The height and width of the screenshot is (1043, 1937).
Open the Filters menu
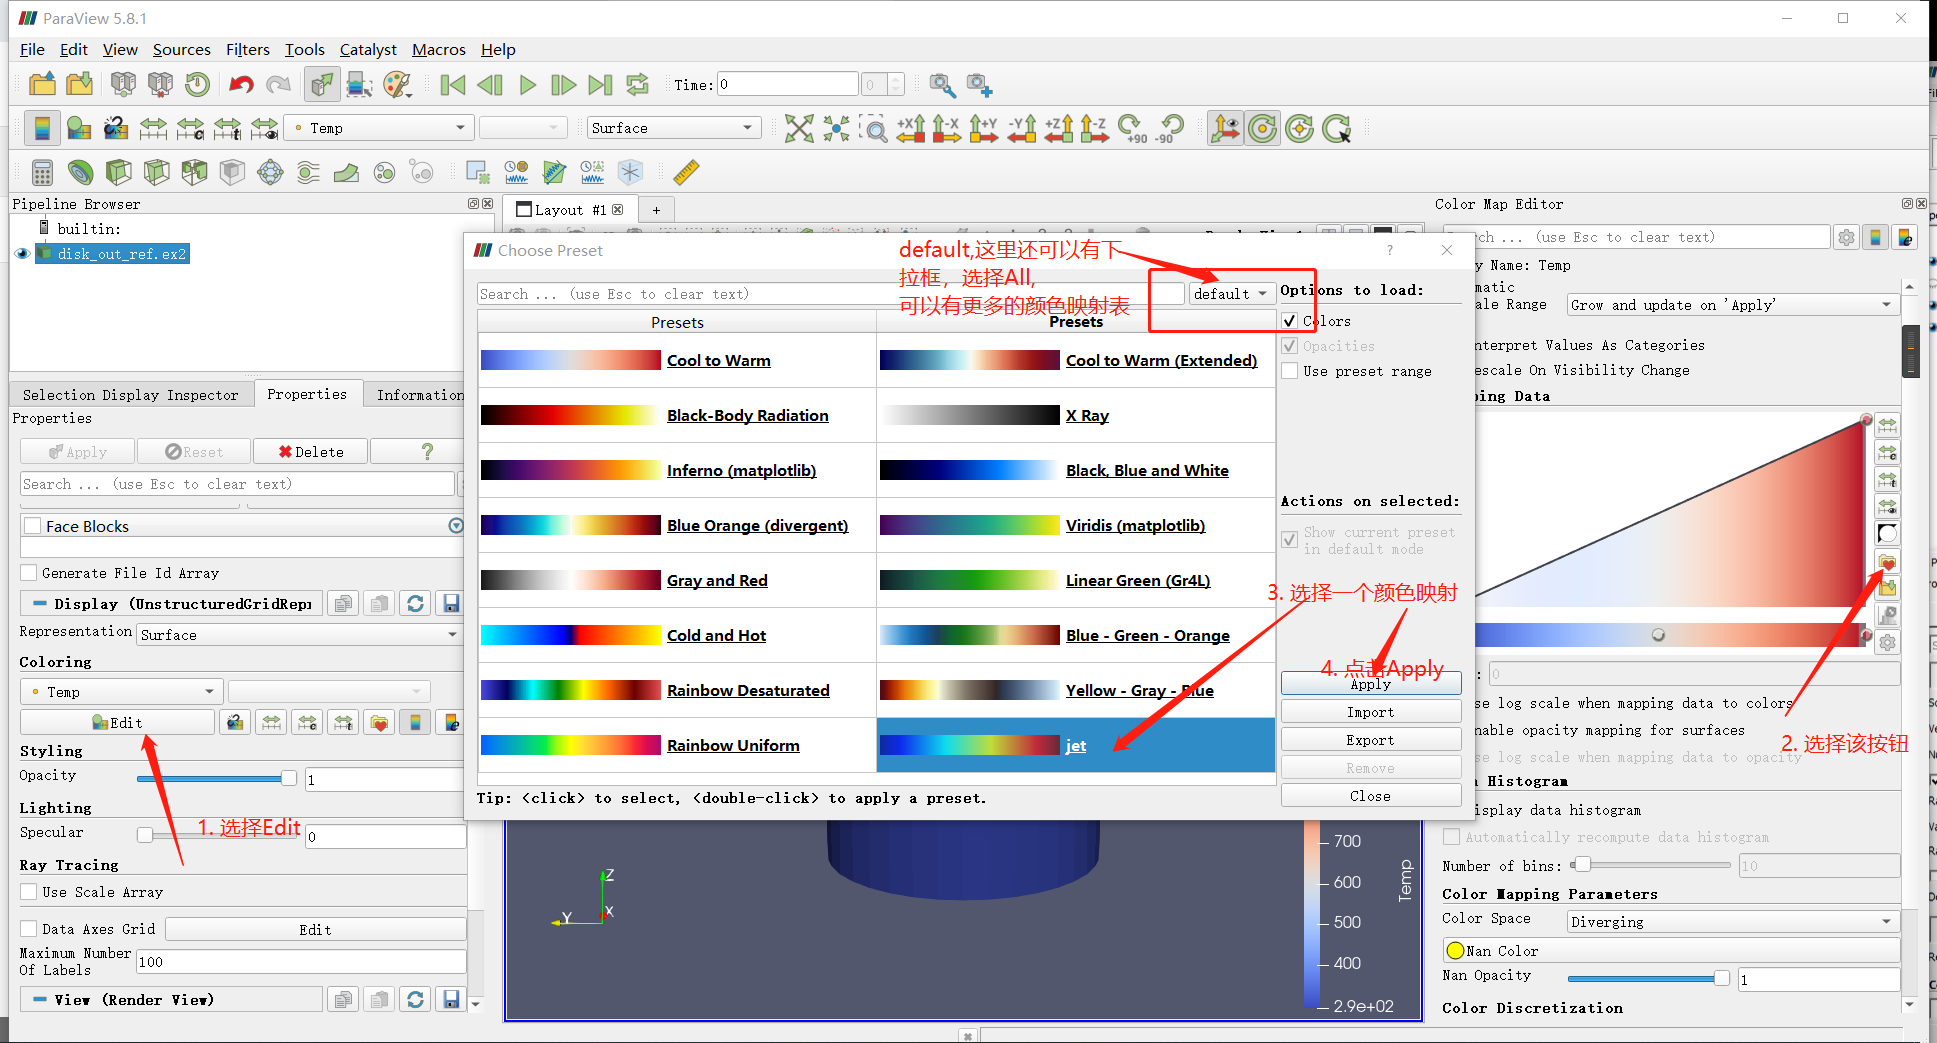(247, 49)
